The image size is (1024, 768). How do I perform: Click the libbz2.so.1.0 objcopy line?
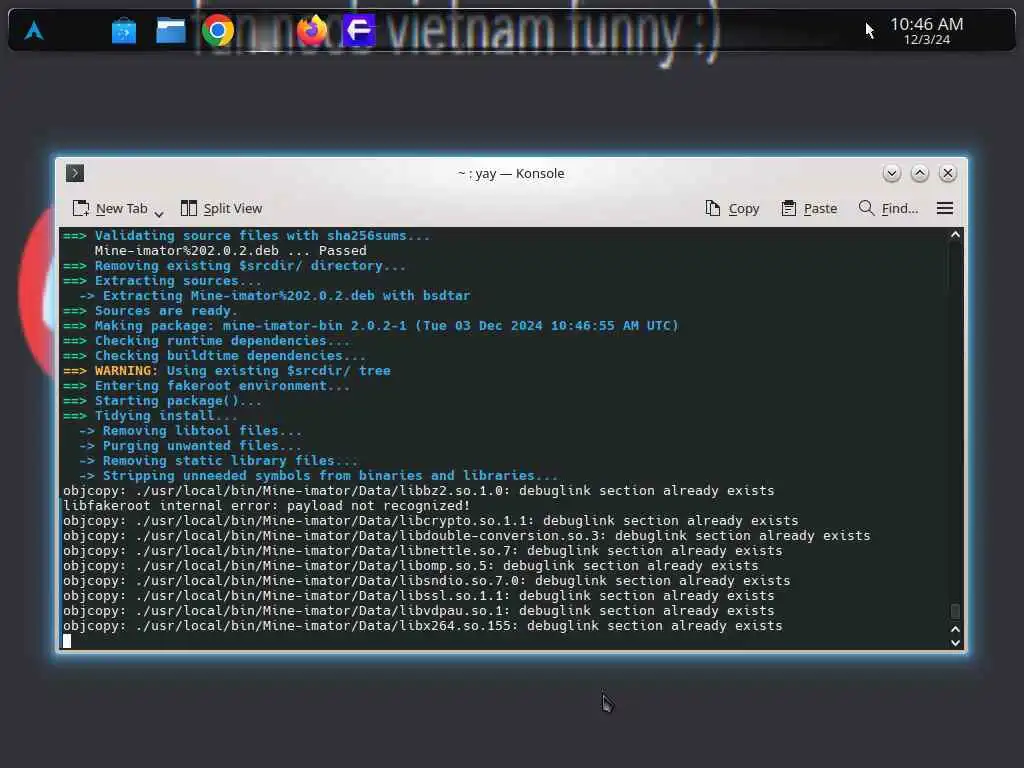click(419, 491)
